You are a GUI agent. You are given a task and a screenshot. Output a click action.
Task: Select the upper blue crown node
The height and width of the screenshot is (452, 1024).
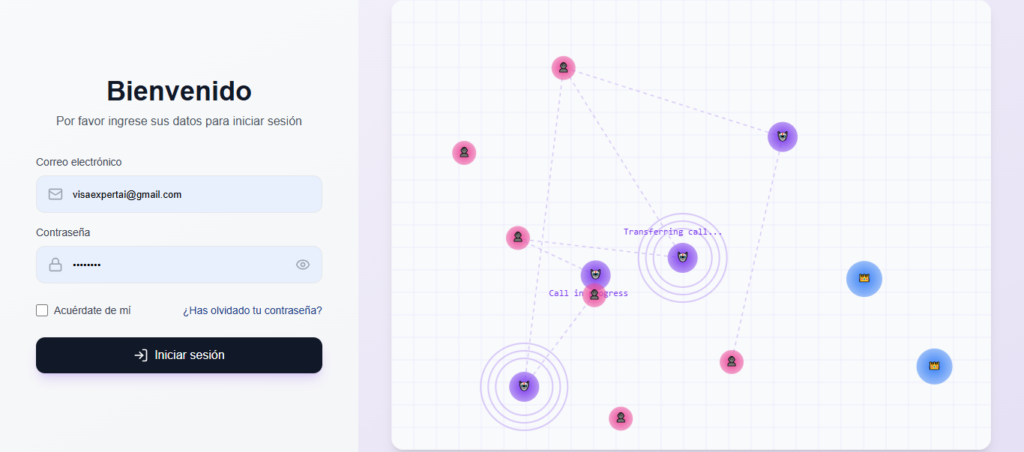pos(864,279)
